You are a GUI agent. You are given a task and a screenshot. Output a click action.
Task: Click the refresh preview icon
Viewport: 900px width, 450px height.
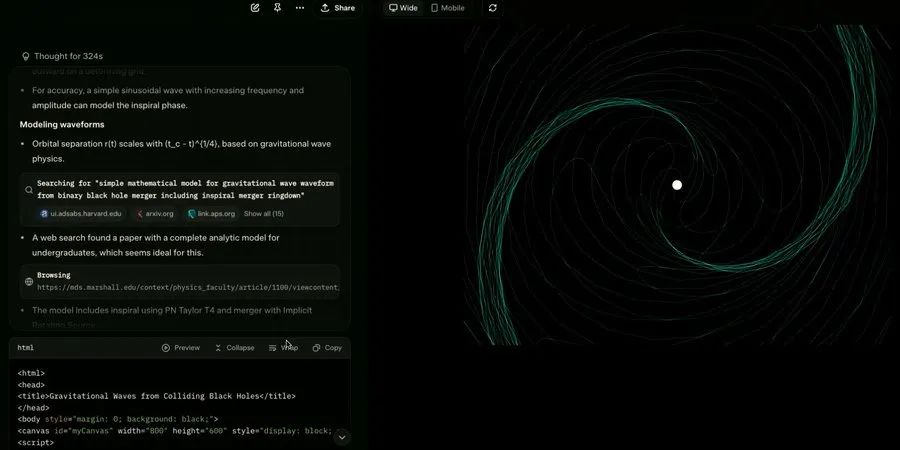(492, 8)
